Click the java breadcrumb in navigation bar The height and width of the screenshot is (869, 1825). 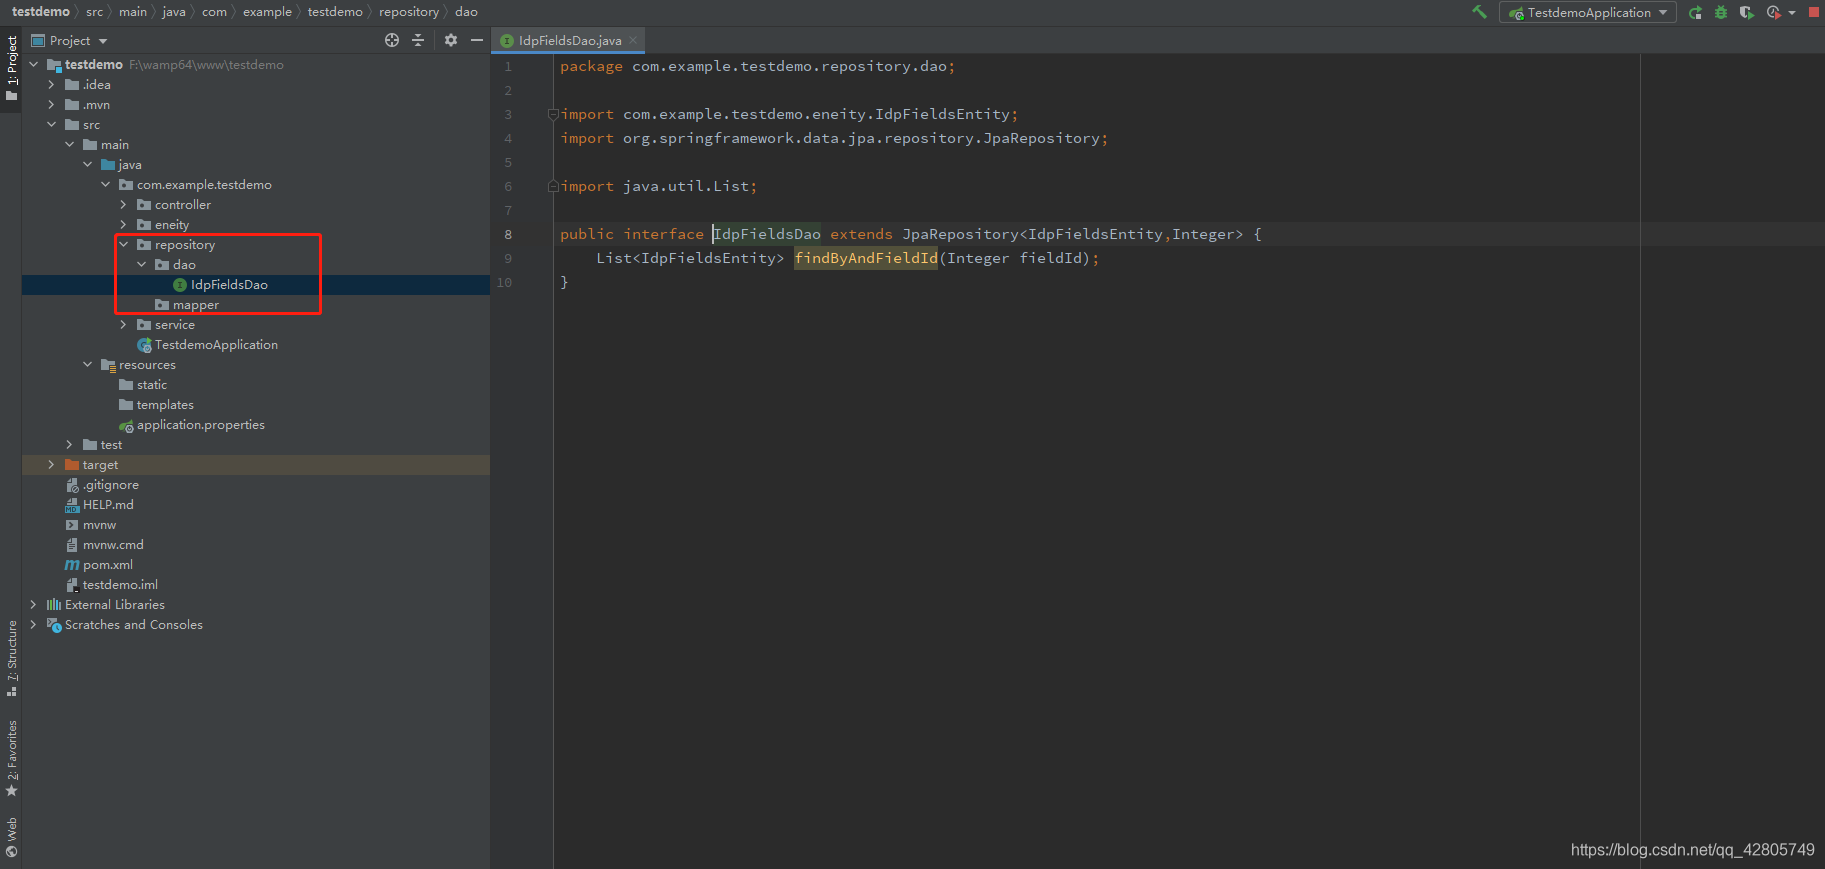(174, 12)
